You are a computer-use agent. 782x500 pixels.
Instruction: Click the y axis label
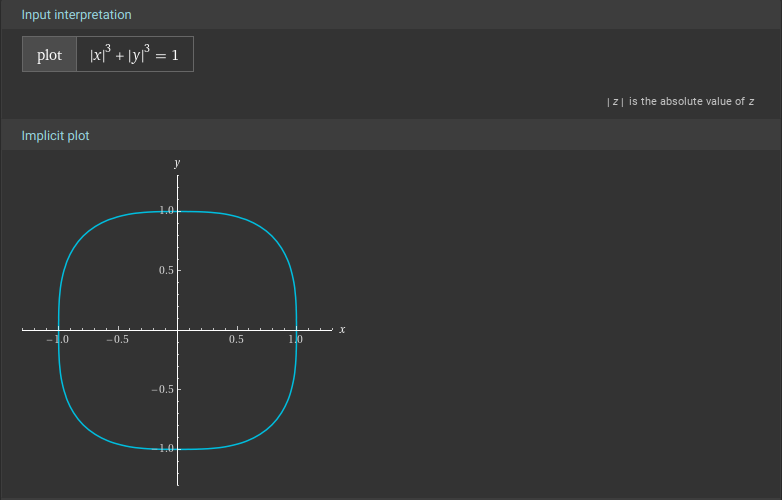tap(177, 162)
